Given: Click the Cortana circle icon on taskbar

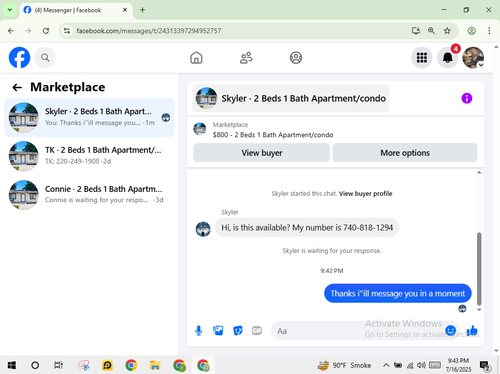Looking at the screenshot, I should (35, 365).
